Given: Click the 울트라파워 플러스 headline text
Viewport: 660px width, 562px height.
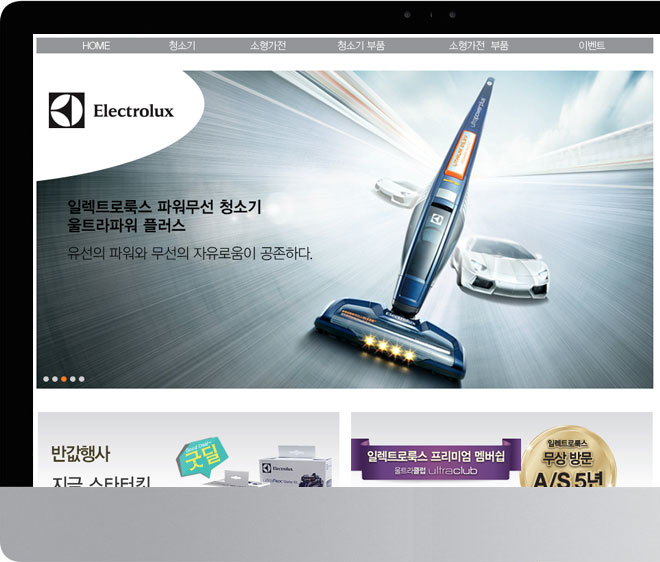Looking at the screenshot, I should (126, 225).
